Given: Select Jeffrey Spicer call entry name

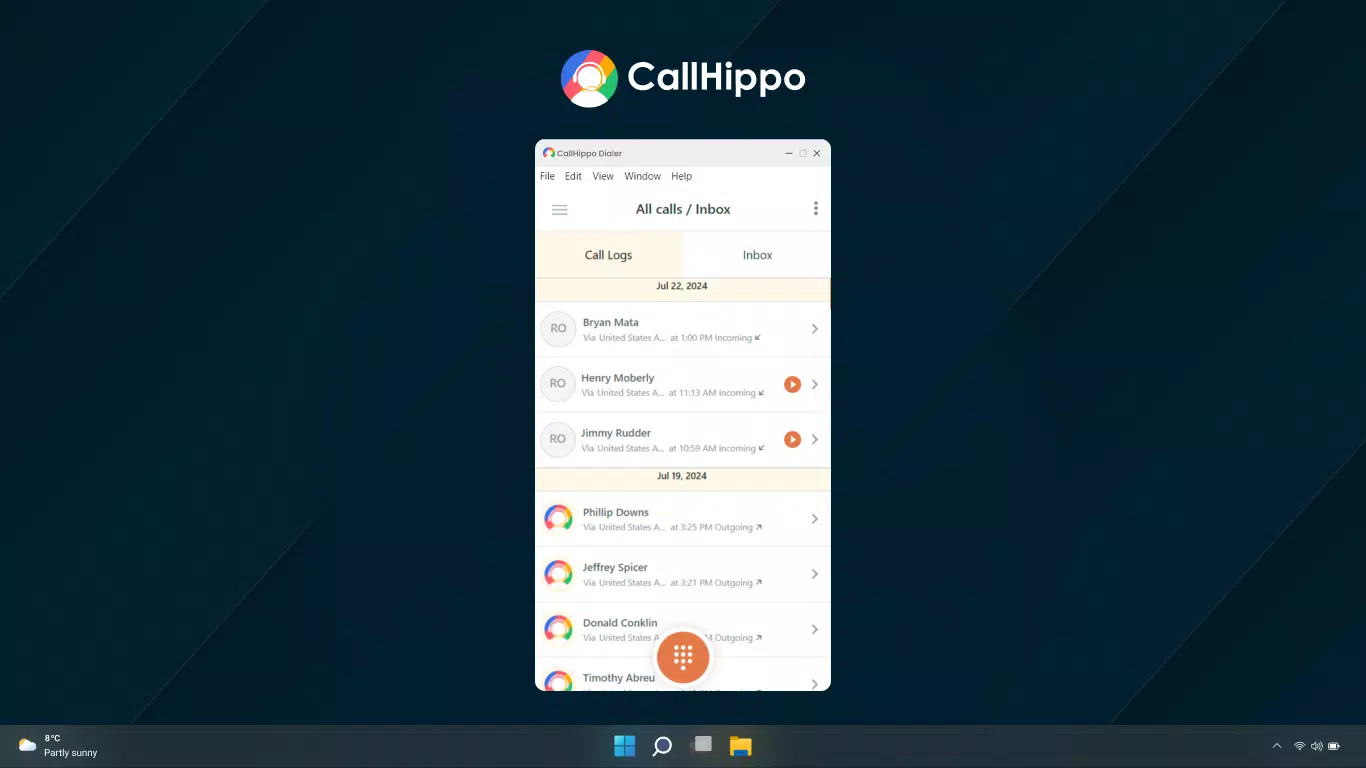Looking at the screenshot, I should pyautogui.click(x=615, y=567).
